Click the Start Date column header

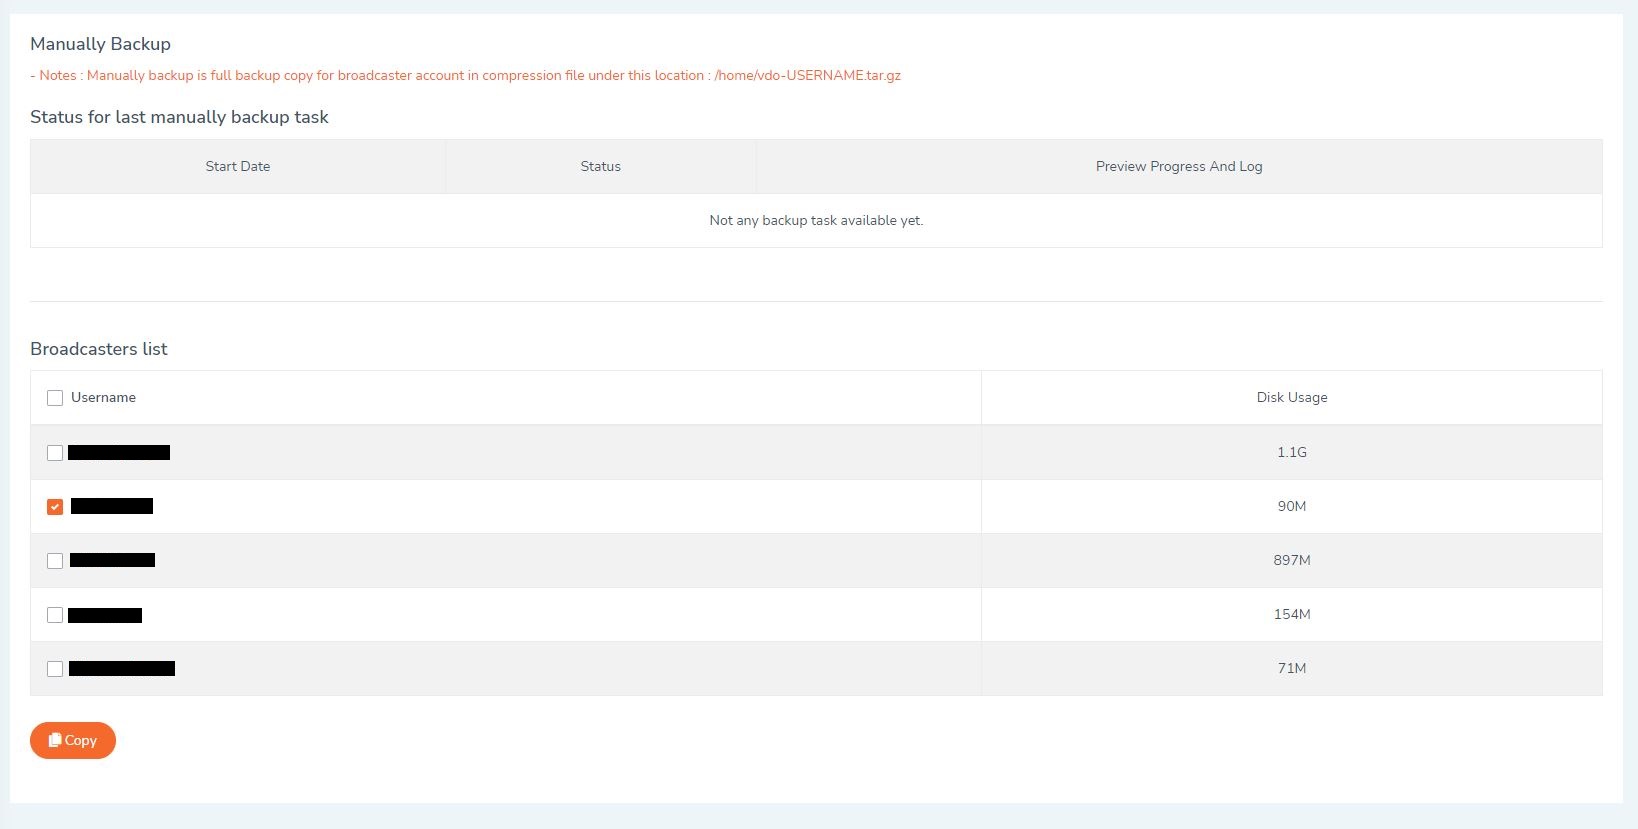pyautogui.click(x=238, y=166)
